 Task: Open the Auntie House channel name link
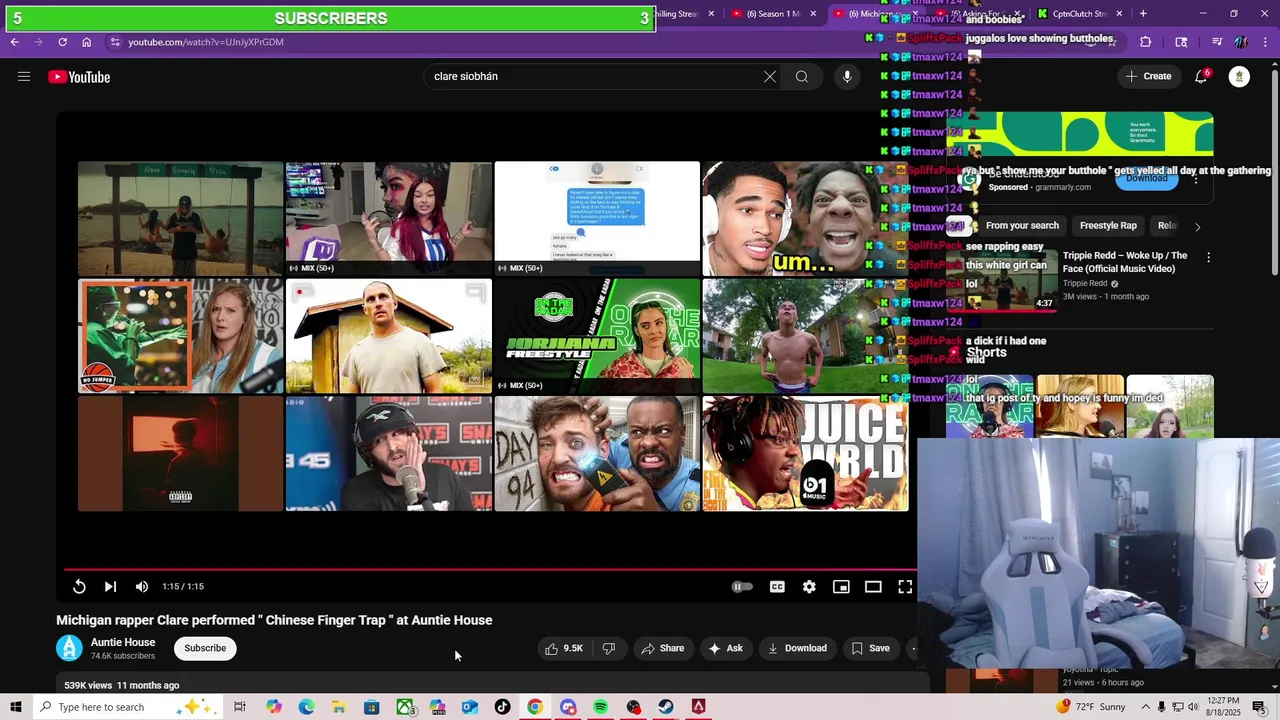coord(123,642)
